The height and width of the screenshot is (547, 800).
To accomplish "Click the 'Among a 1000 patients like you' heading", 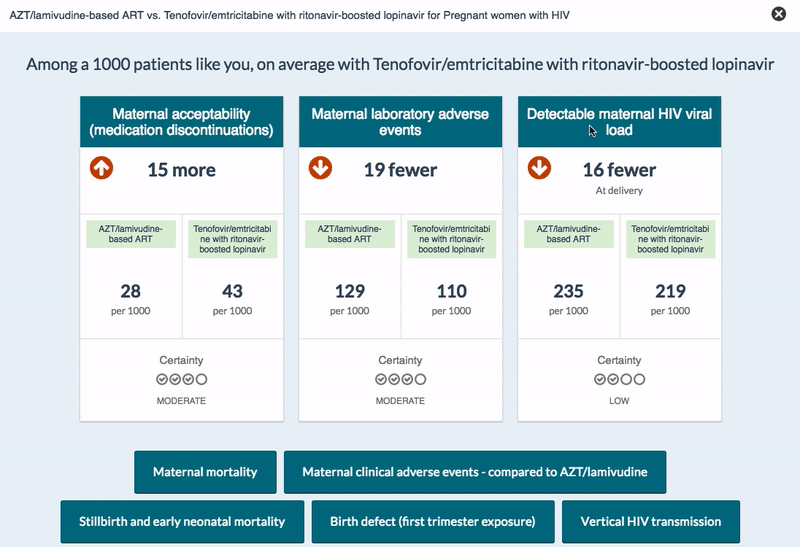I will (400, 65).
